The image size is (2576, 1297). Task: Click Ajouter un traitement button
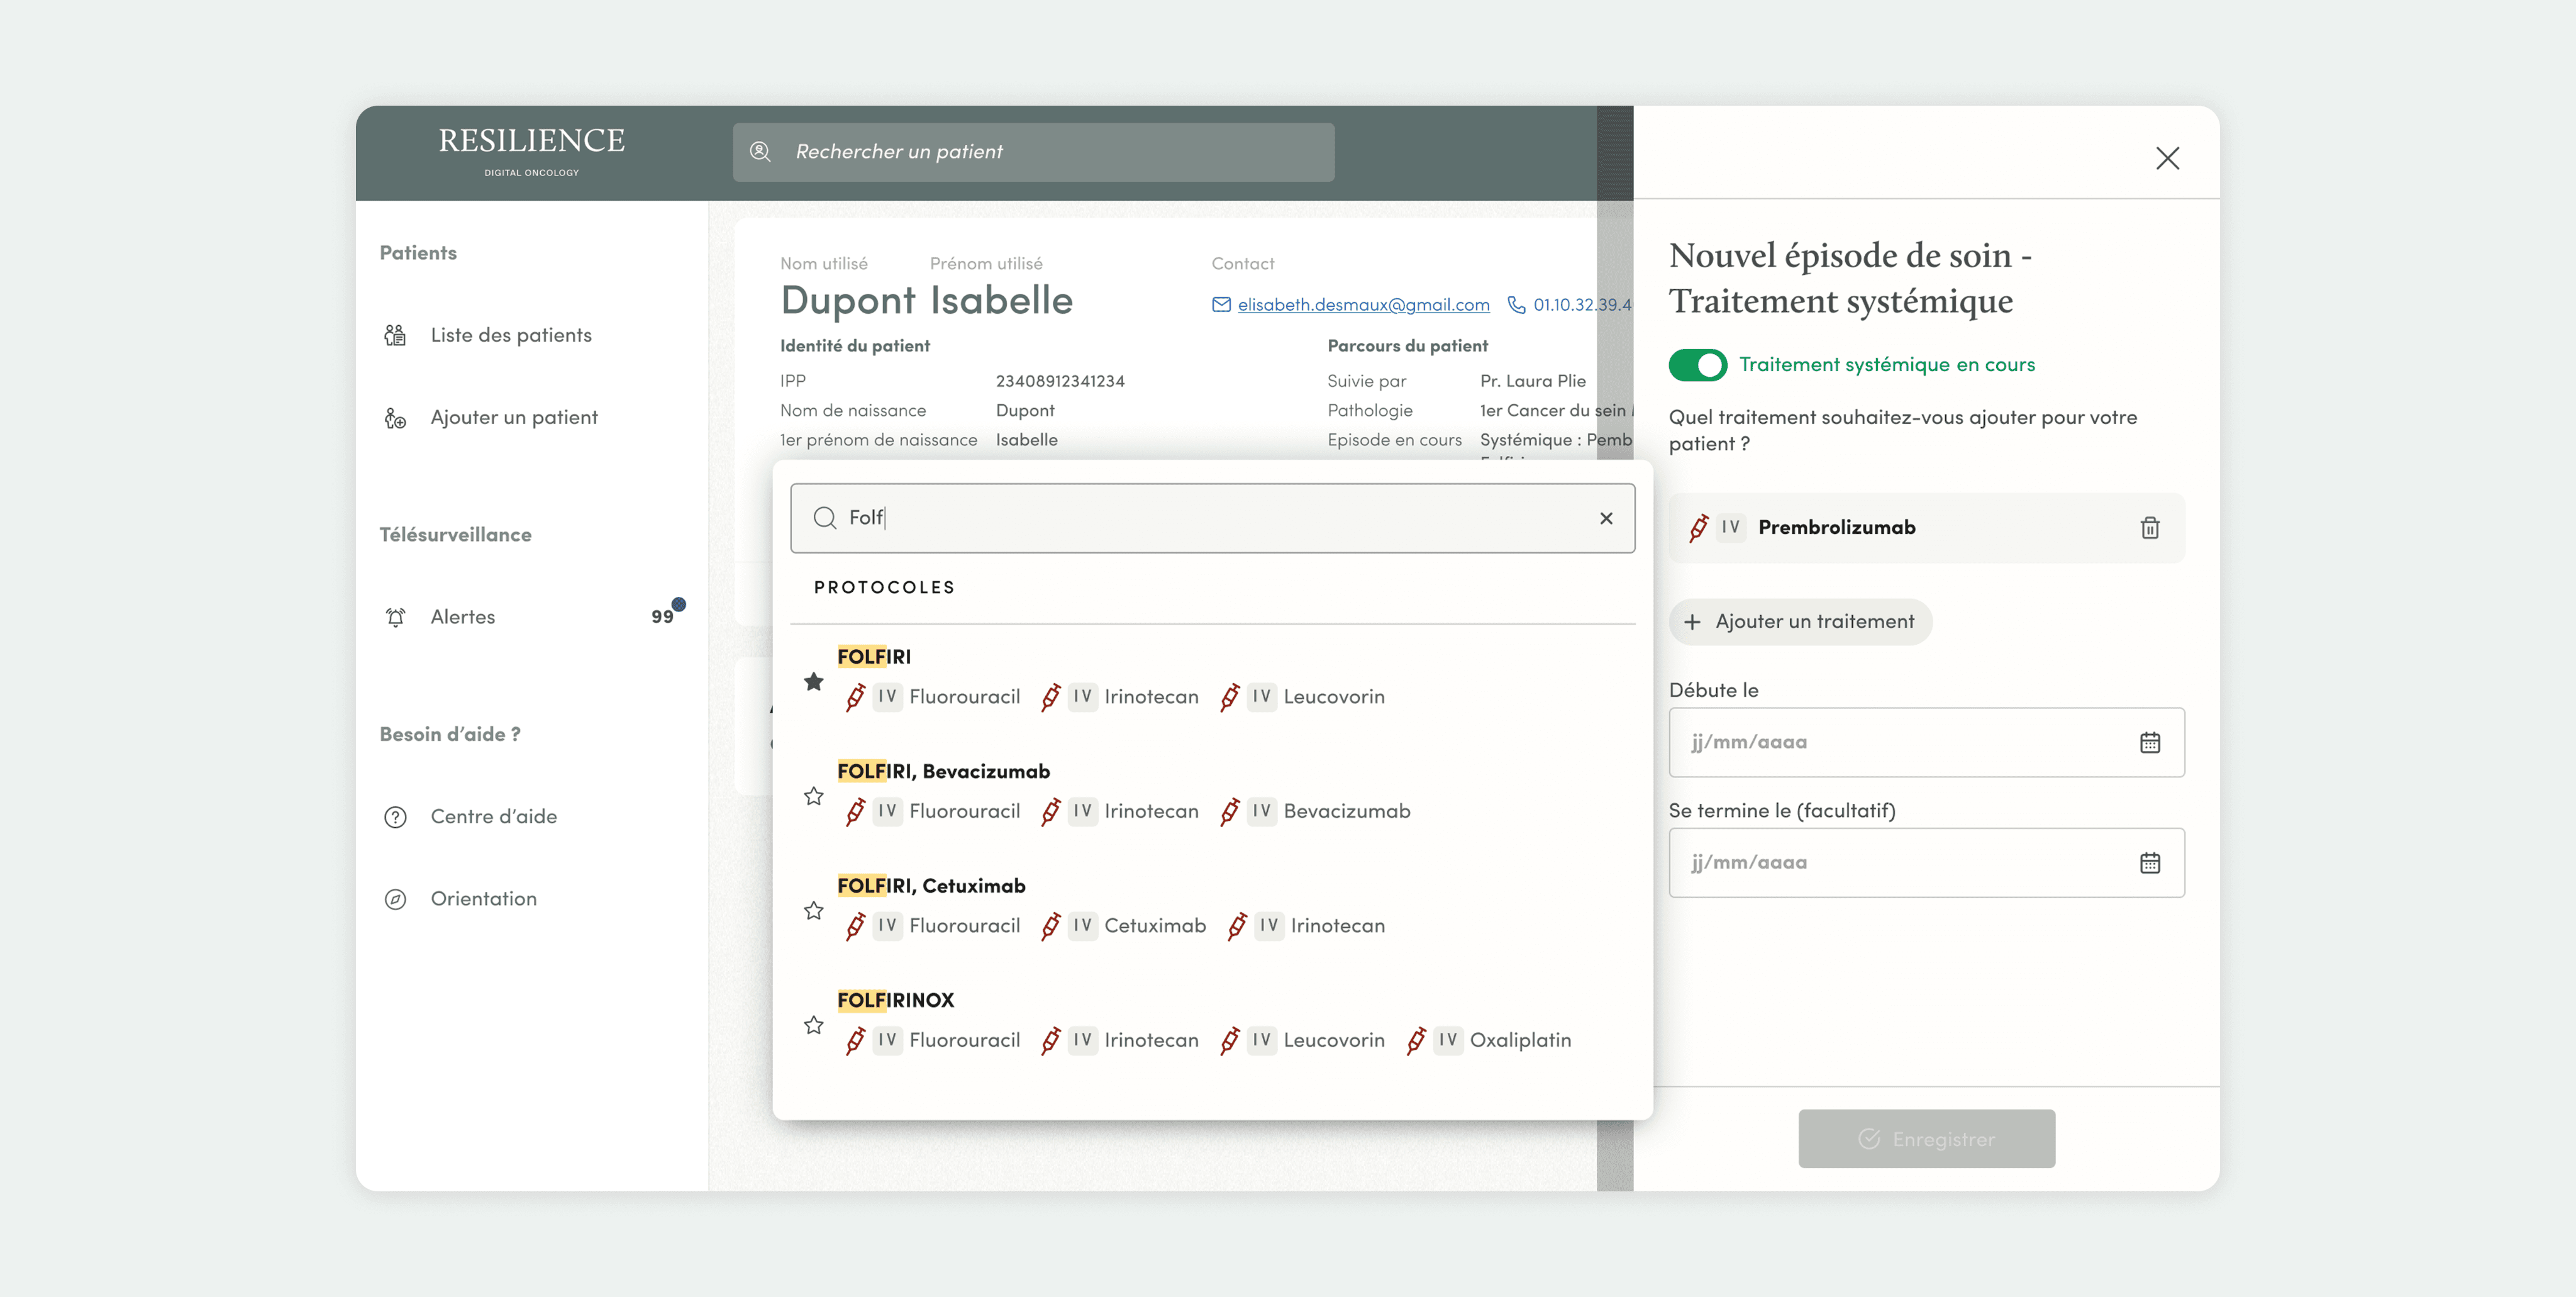[1800, 622]
